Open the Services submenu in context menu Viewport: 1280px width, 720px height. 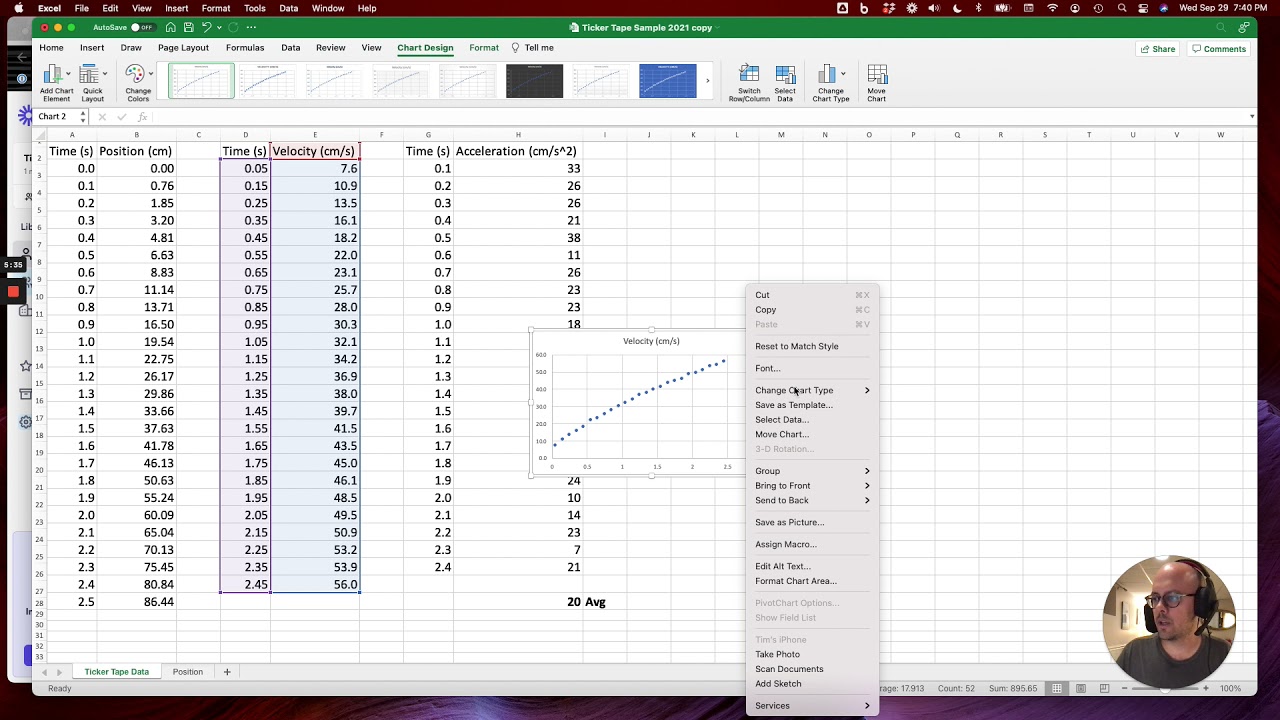point(812,706)
